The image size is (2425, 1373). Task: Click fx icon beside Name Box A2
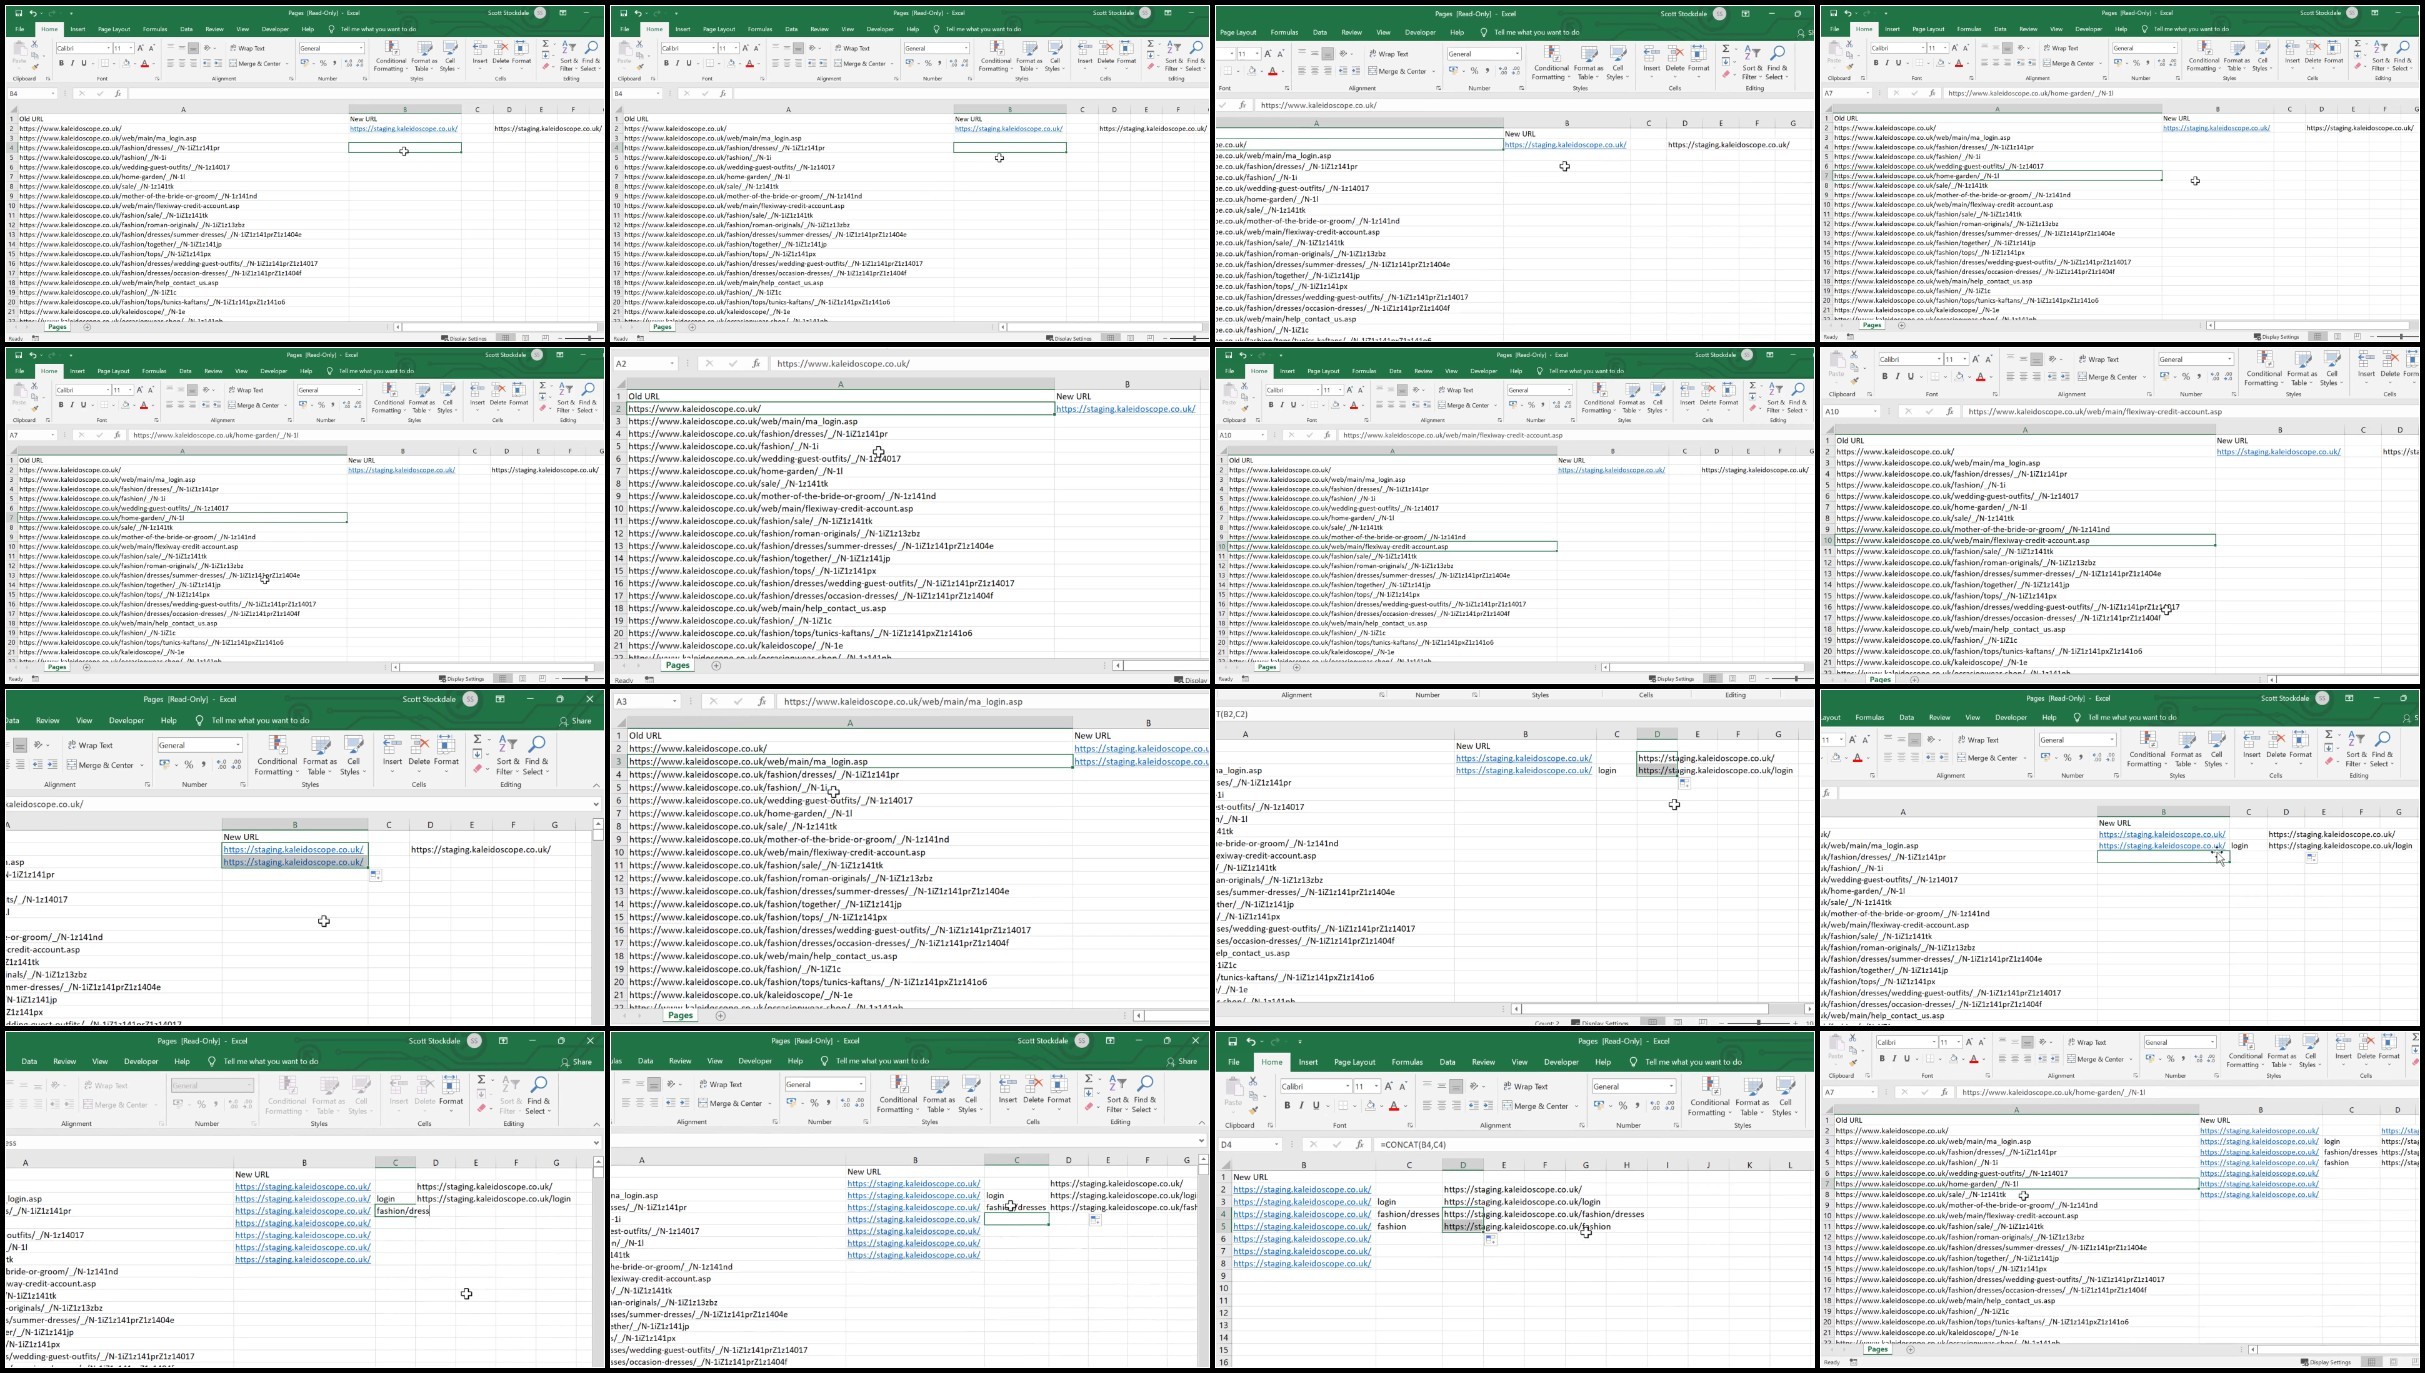pyautogui.click(x=756, y=364)
